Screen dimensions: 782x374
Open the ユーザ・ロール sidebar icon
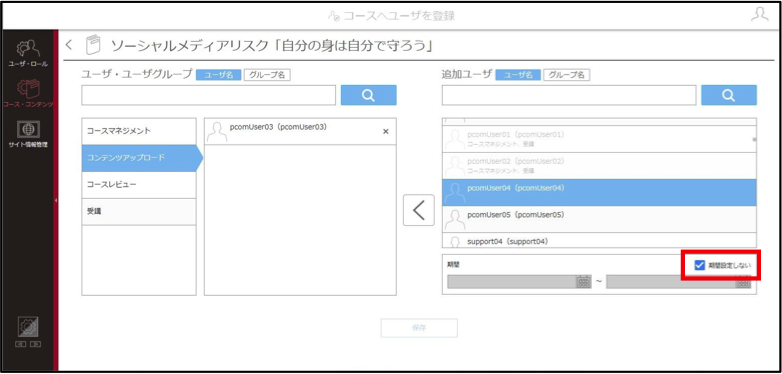pyautogui.click(x=28, y=49)
